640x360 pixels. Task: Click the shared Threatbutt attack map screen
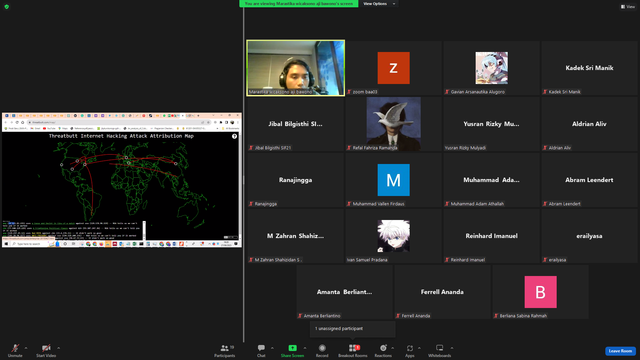122,180
